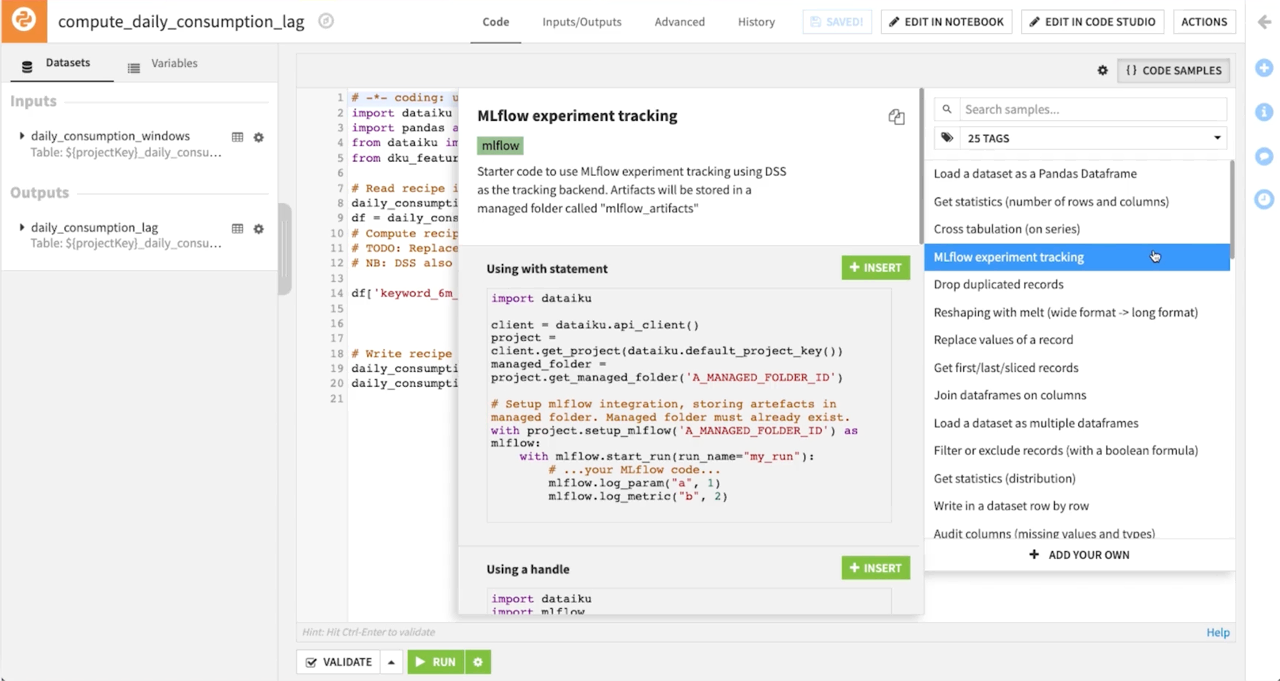Expand the daily_consumption_windows input dataset
This screenshot has width=1280, height=681.
(x=22, y=136)
